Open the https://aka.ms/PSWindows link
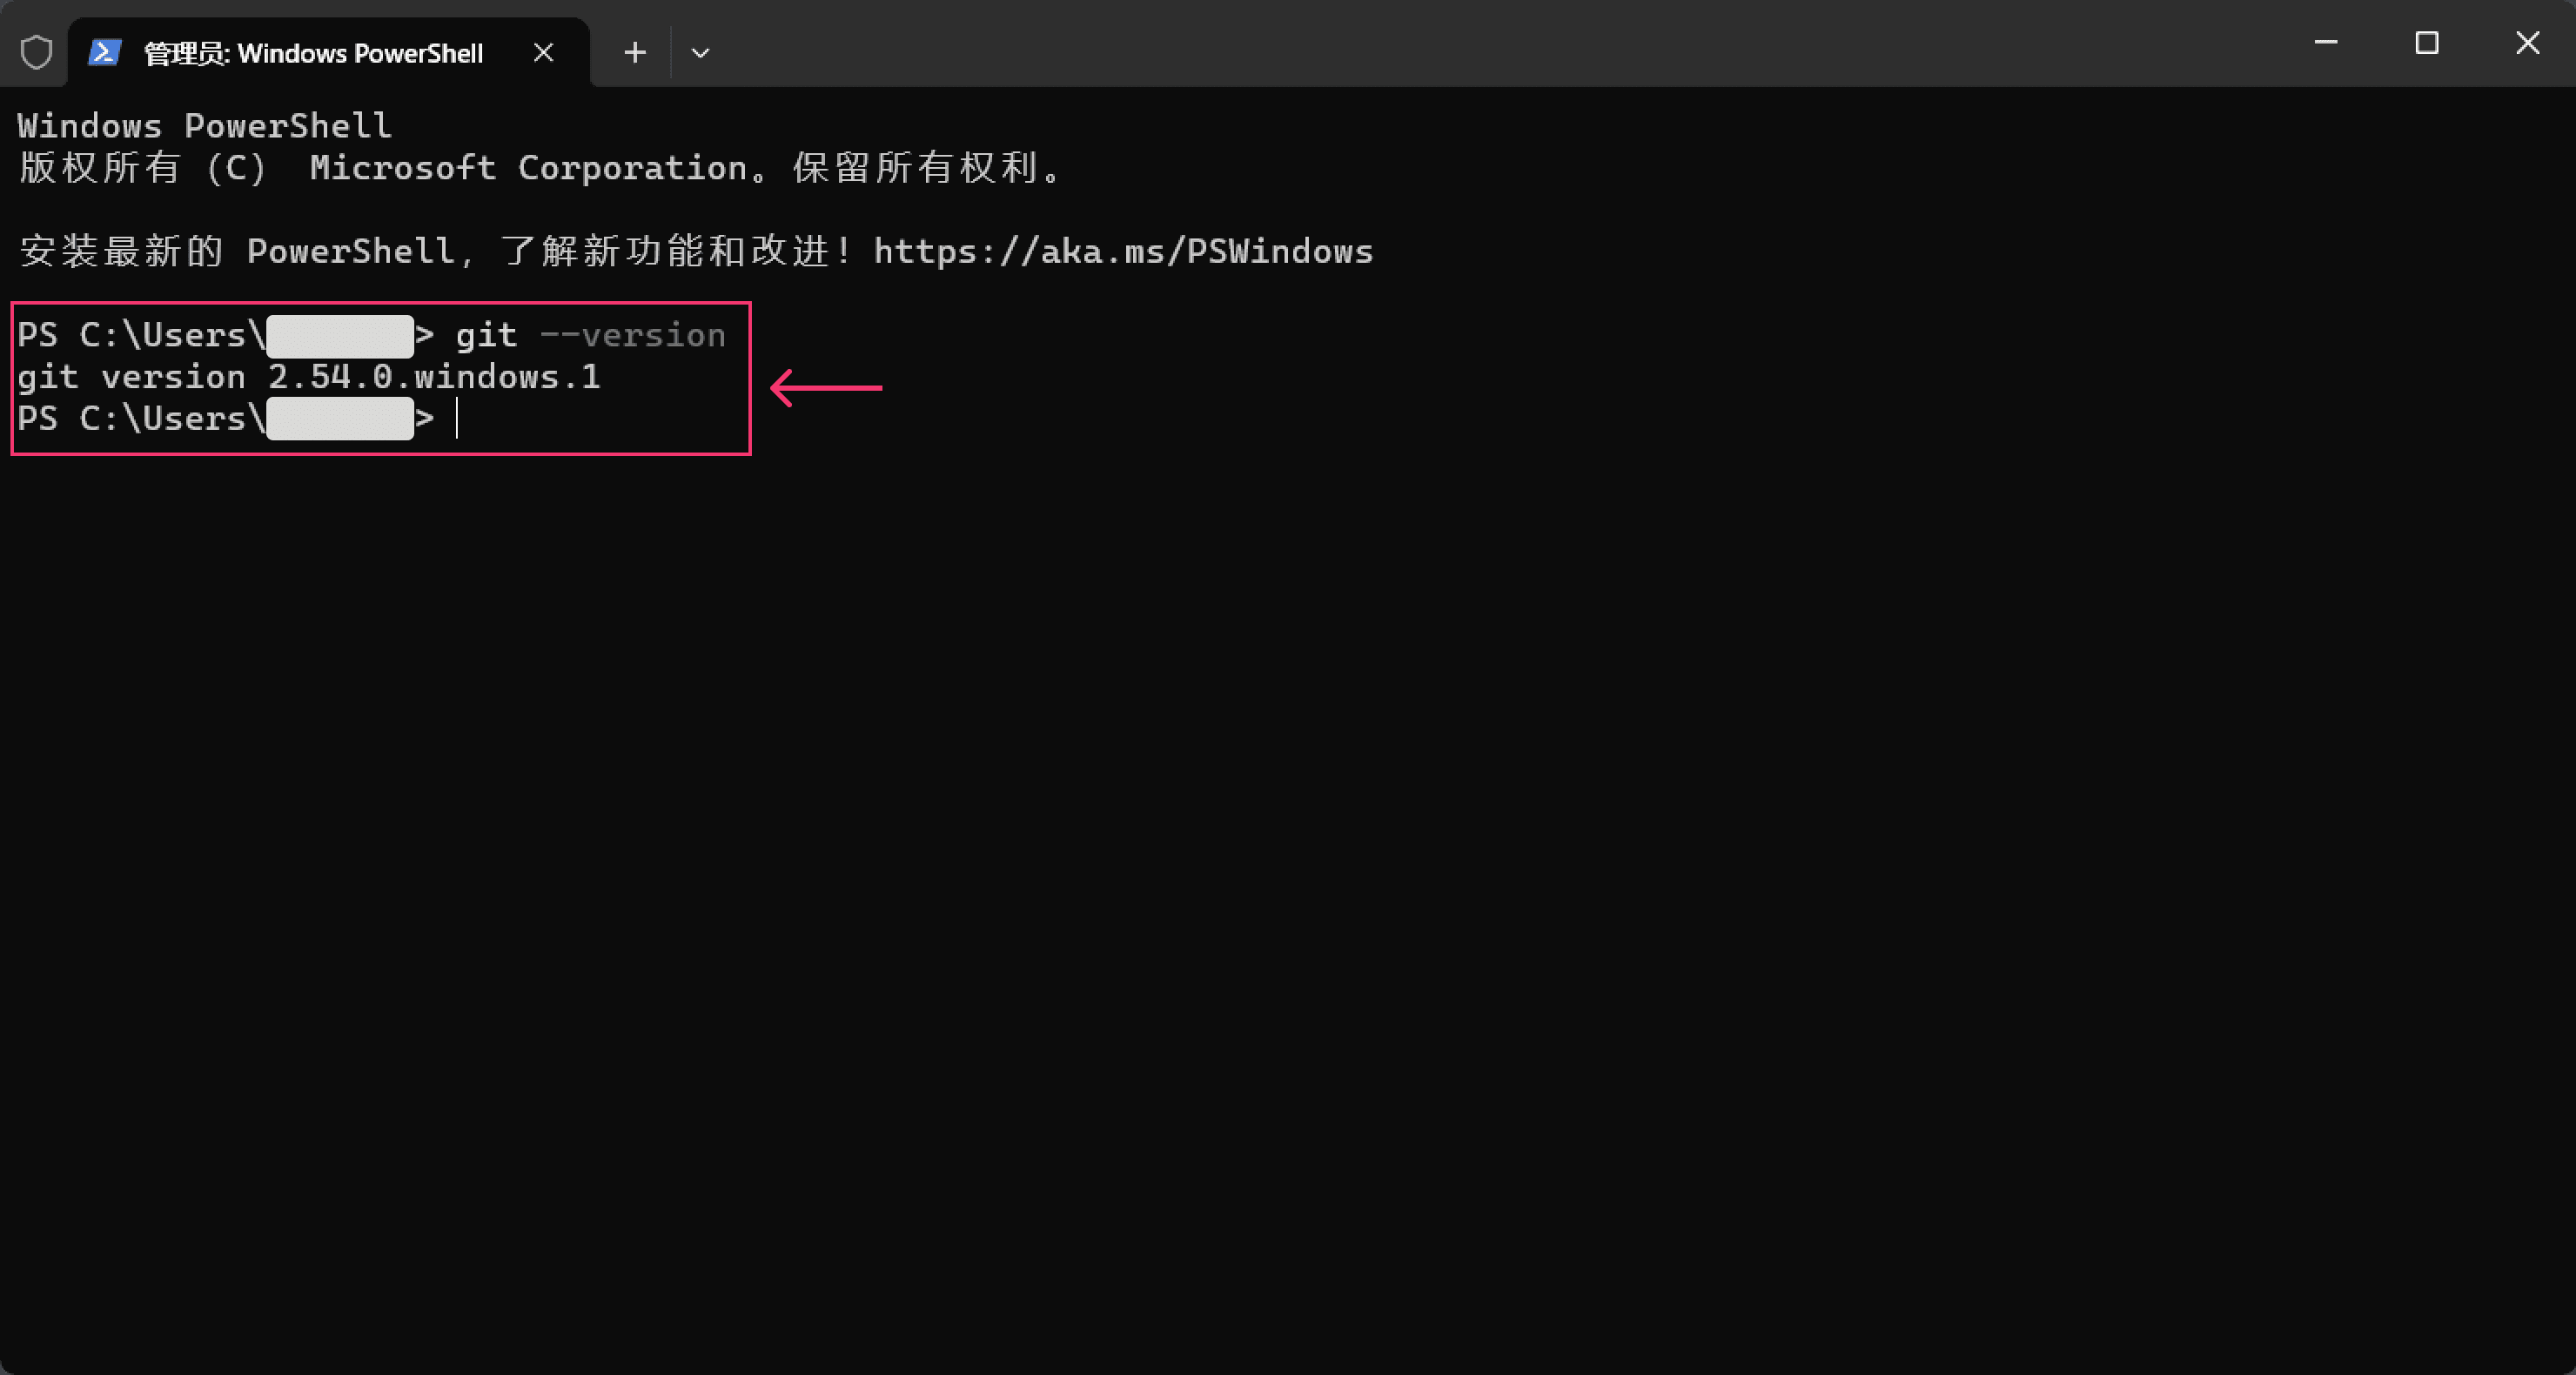 tap(1123, 251)
